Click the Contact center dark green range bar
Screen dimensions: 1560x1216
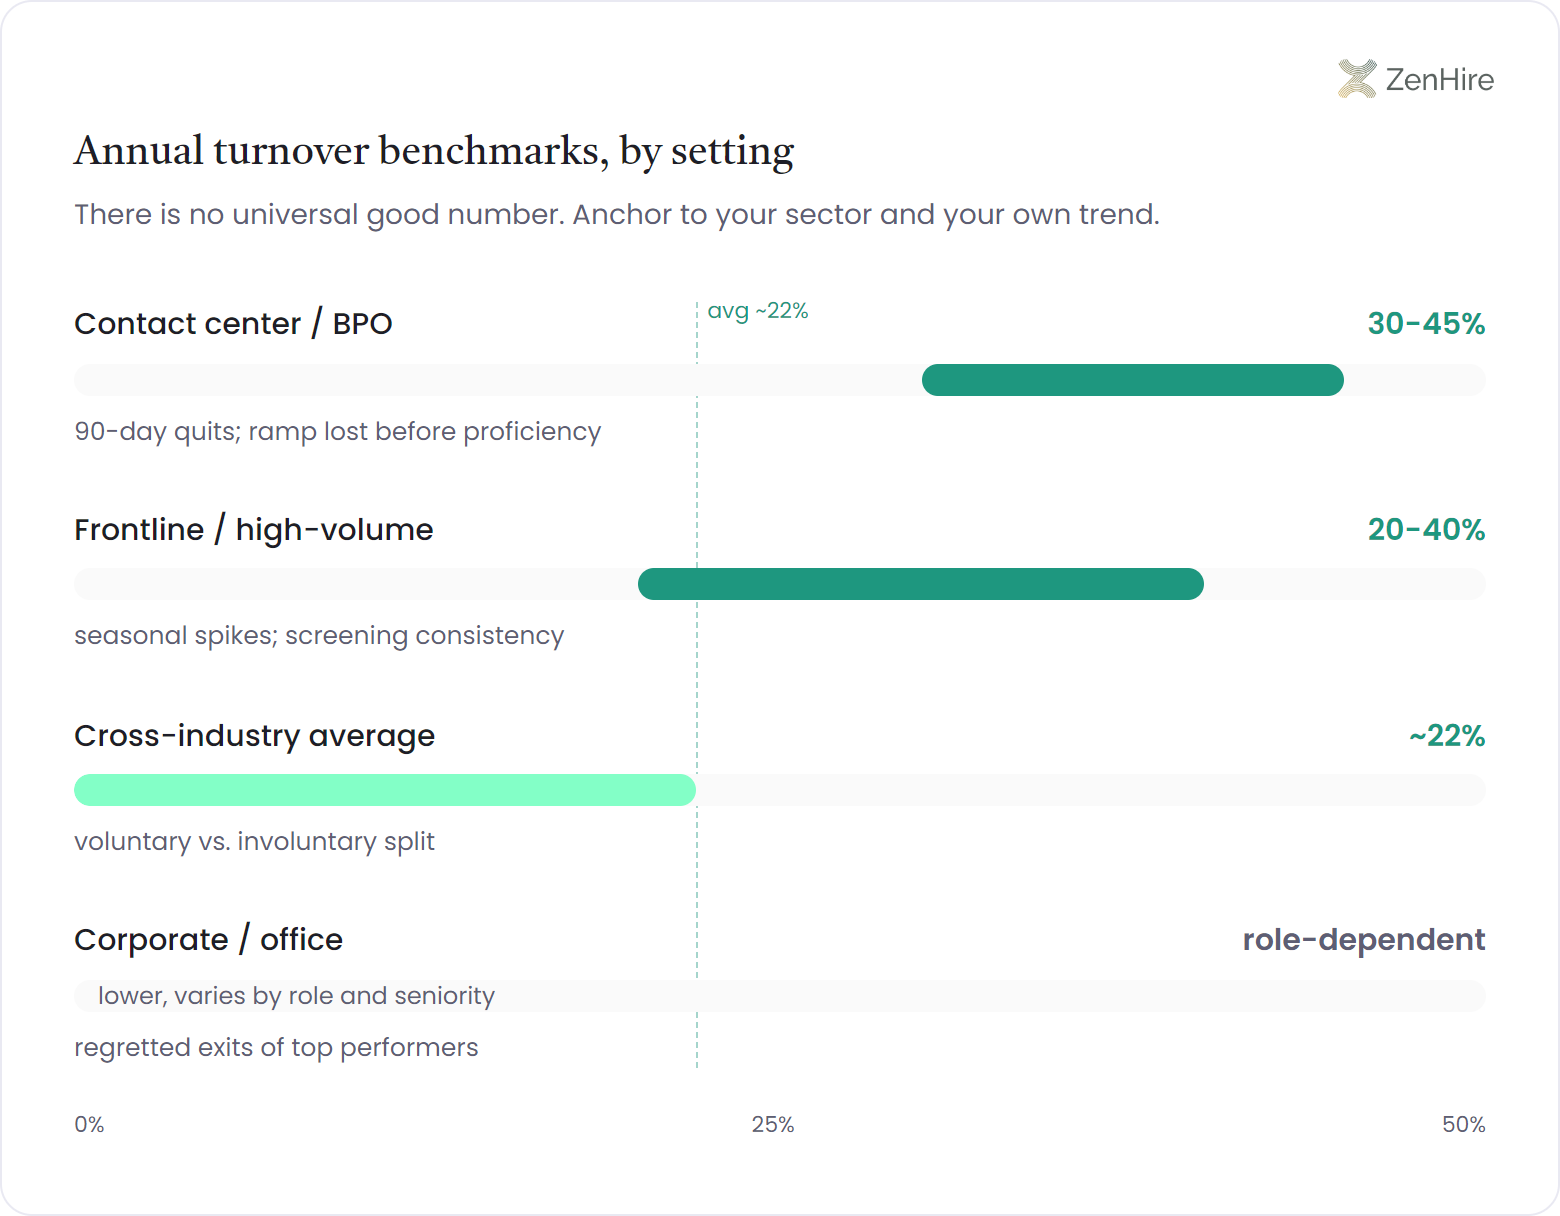(x=1133, y=380)
